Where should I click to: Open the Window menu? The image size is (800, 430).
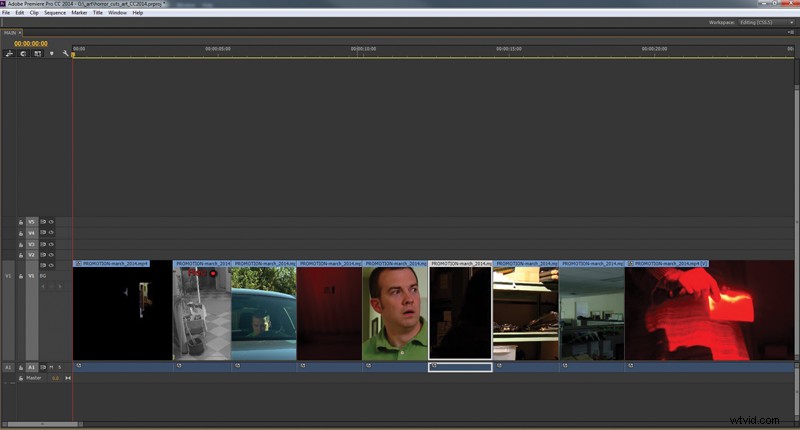point(117,13)
